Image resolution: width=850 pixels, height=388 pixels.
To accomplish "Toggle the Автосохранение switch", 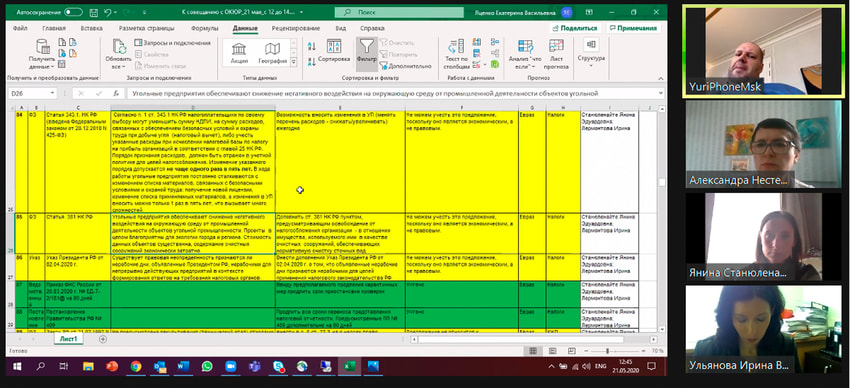I will (73, 12).
